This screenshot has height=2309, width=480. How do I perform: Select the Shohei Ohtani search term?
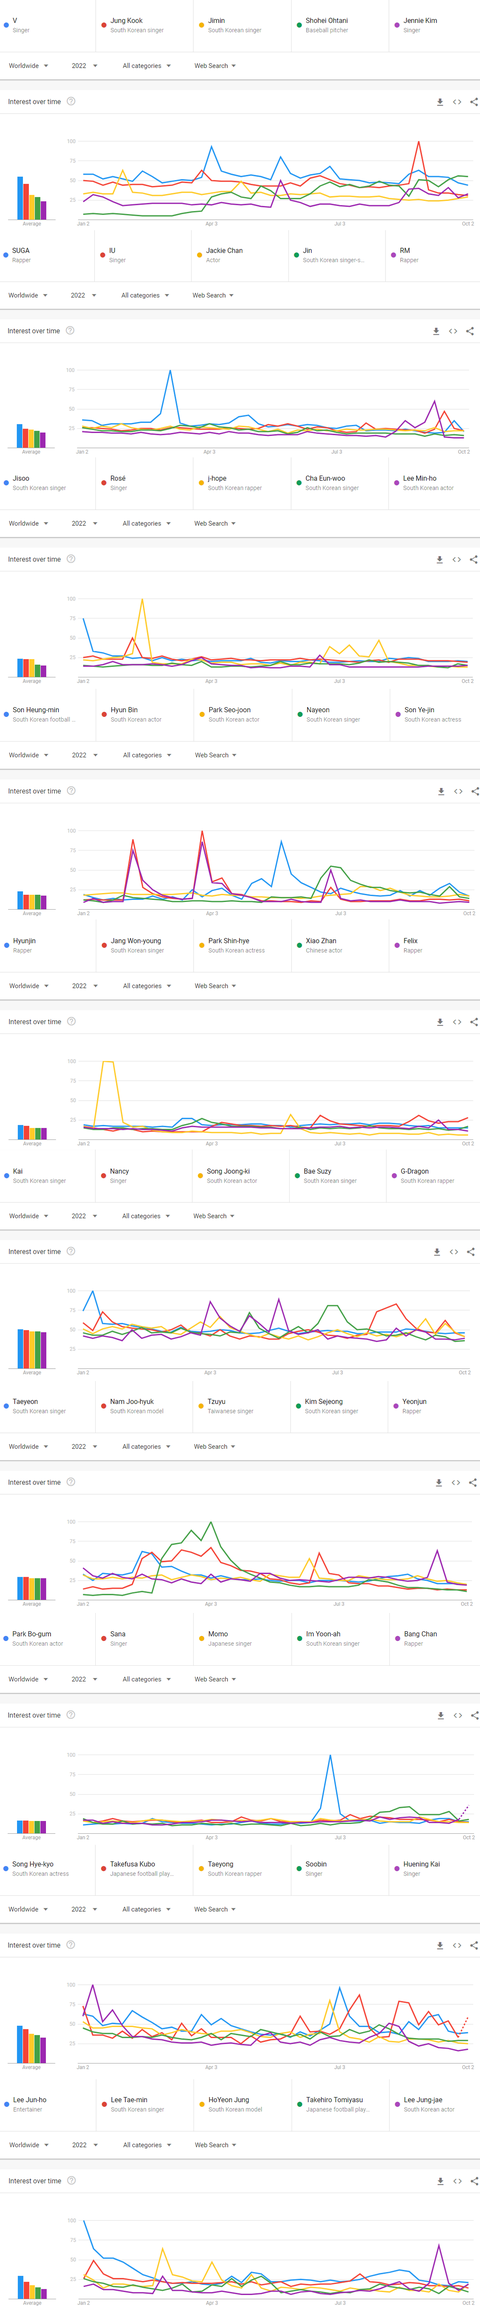click(338, 25)
